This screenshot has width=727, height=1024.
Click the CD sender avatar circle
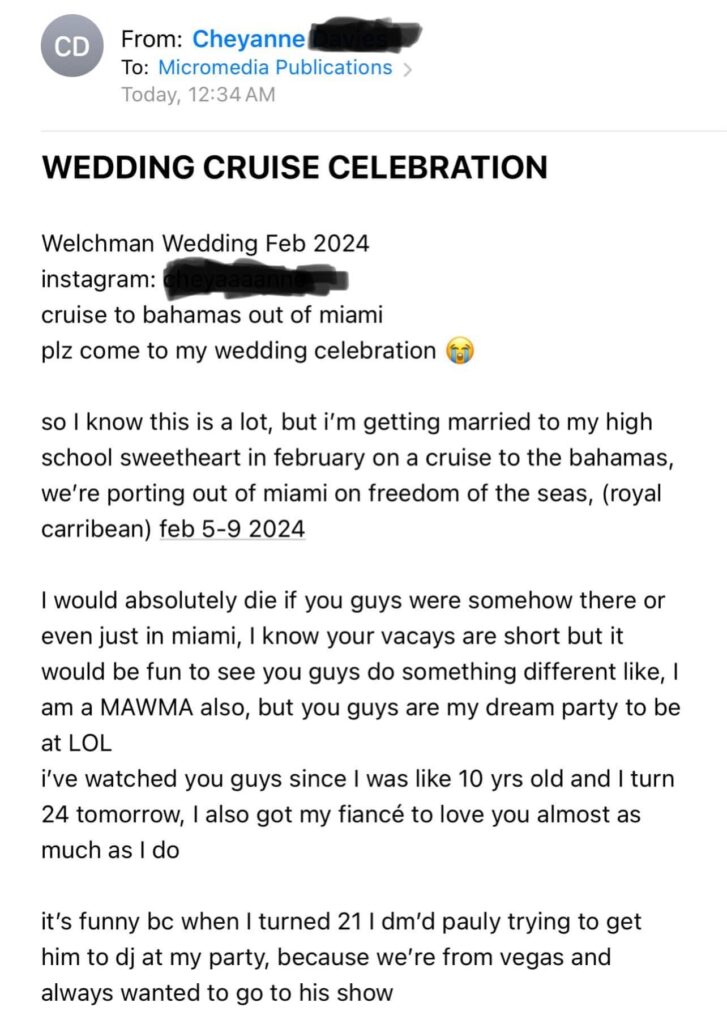[x=70, y=47]
